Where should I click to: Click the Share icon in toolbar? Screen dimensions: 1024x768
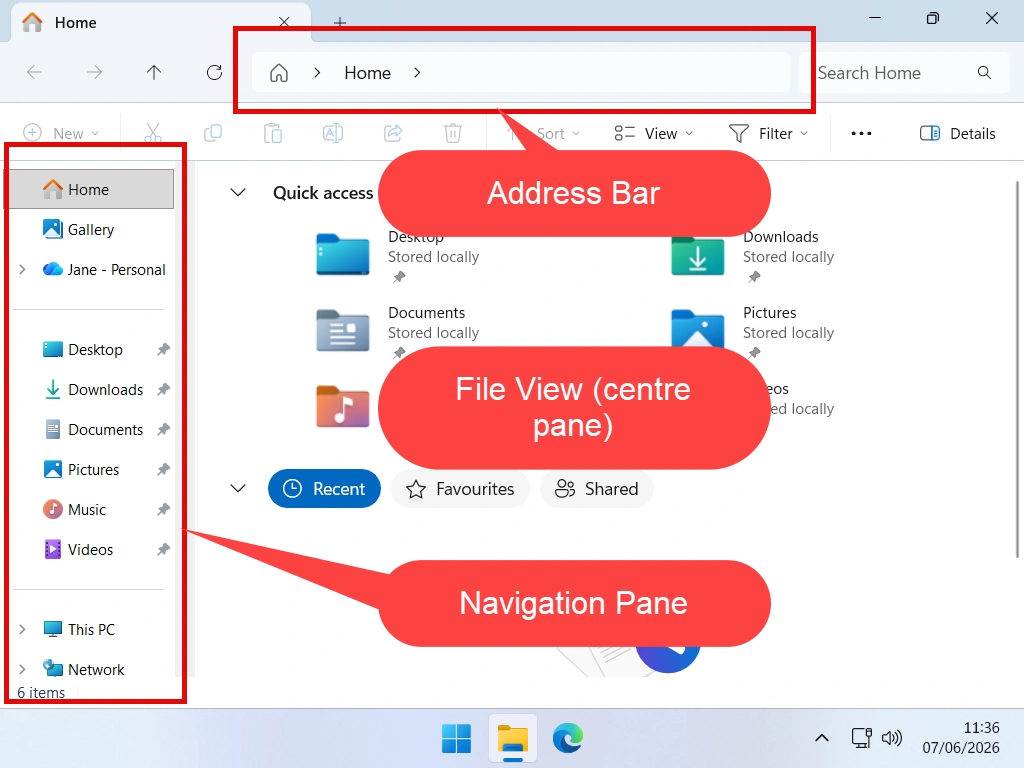point(393,133)
